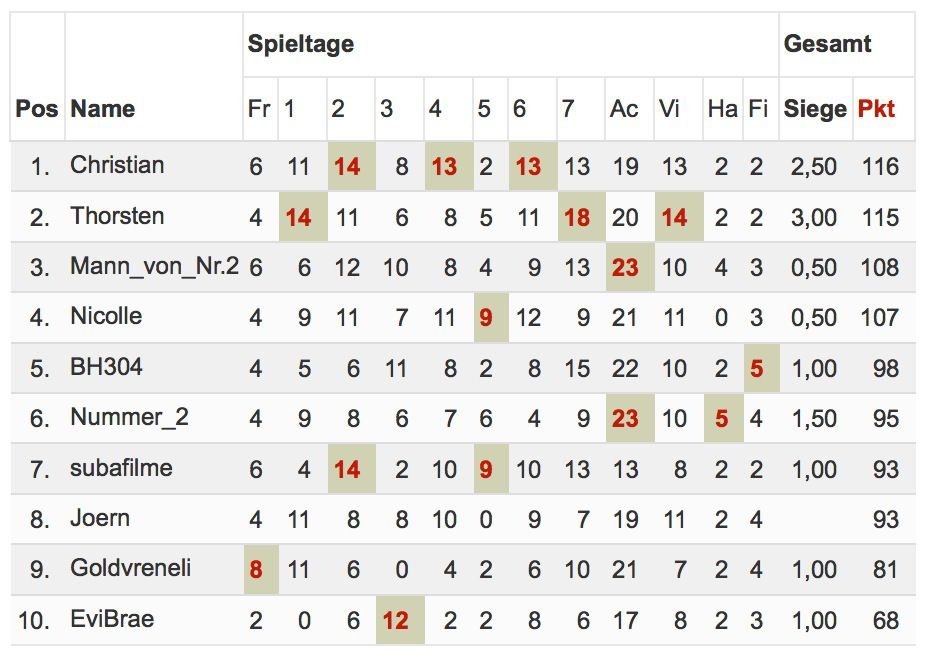This screenshot has height=656, width=926.
Task: Select player Nicolle in the table
Action: pos(106,316)
